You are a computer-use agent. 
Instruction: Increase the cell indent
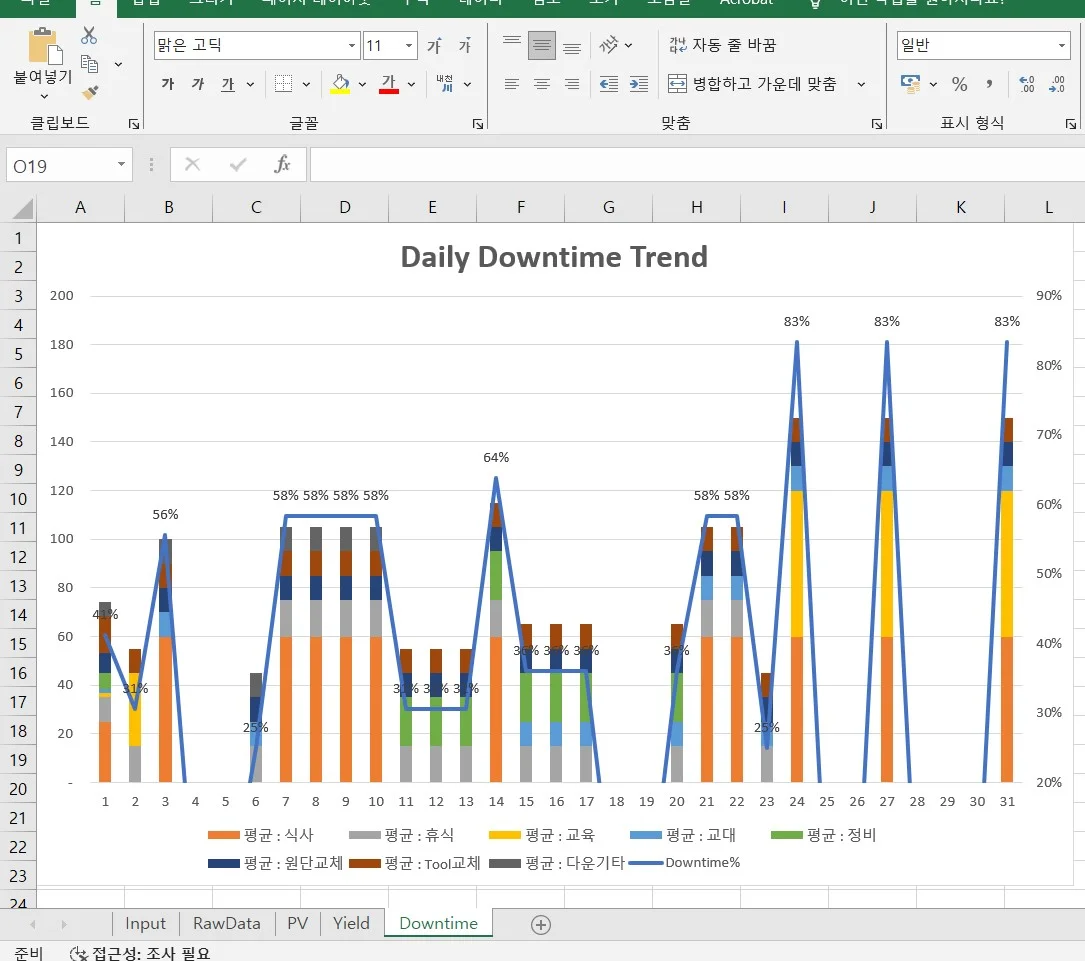tap(639, 84)
